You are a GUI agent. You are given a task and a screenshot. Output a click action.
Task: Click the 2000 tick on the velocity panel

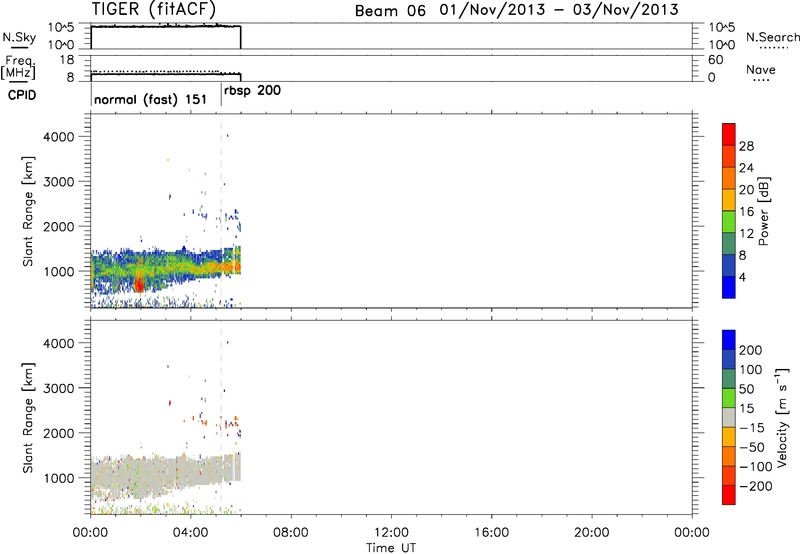tap(59, 433)
